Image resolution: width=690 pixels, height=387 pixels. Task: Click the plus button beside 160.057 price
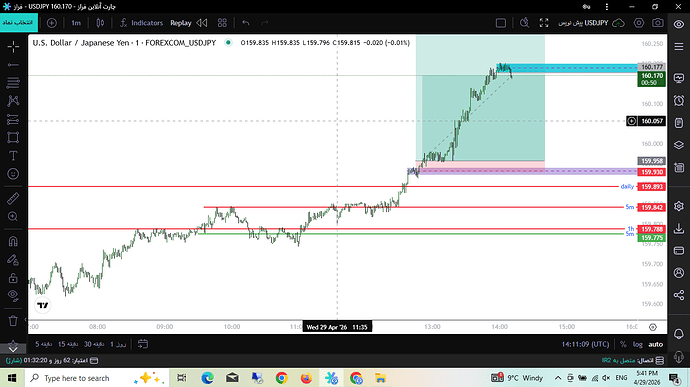click(631, 121)
